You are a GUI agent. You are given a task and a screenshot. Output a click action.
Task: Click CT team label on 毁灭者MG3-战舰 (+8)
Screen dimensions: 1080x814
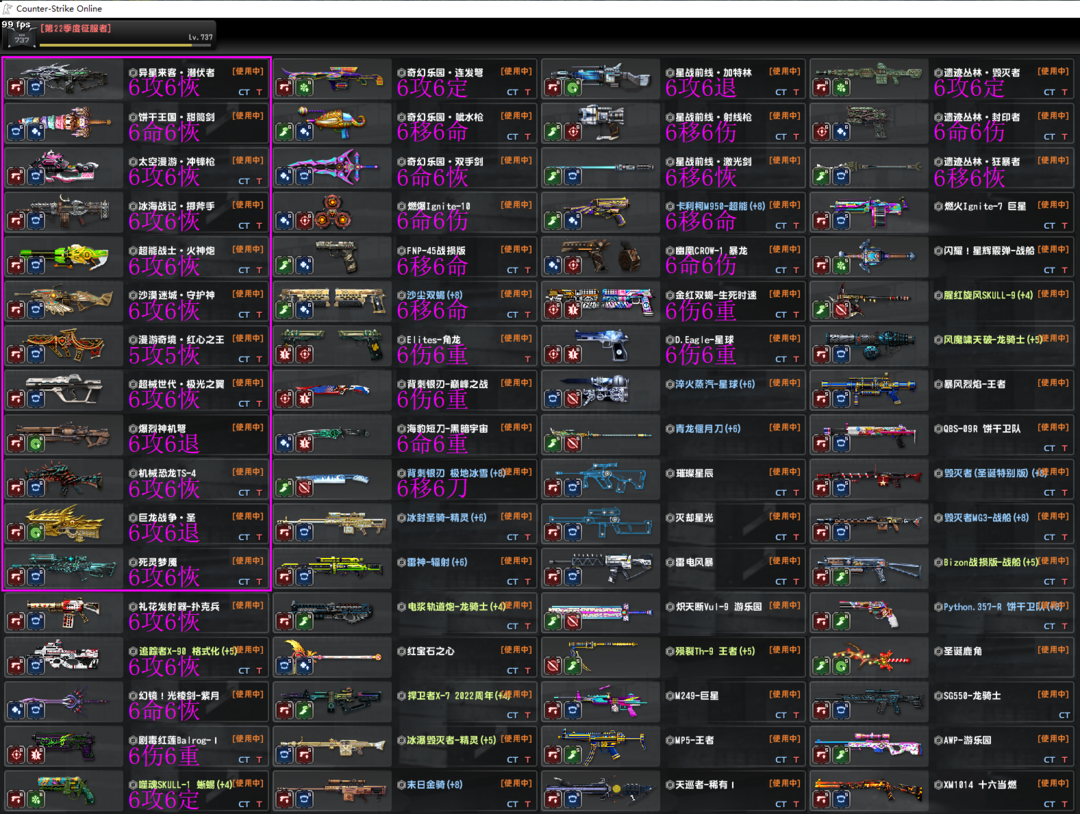pyautogui.click(x=1049, y=537)
